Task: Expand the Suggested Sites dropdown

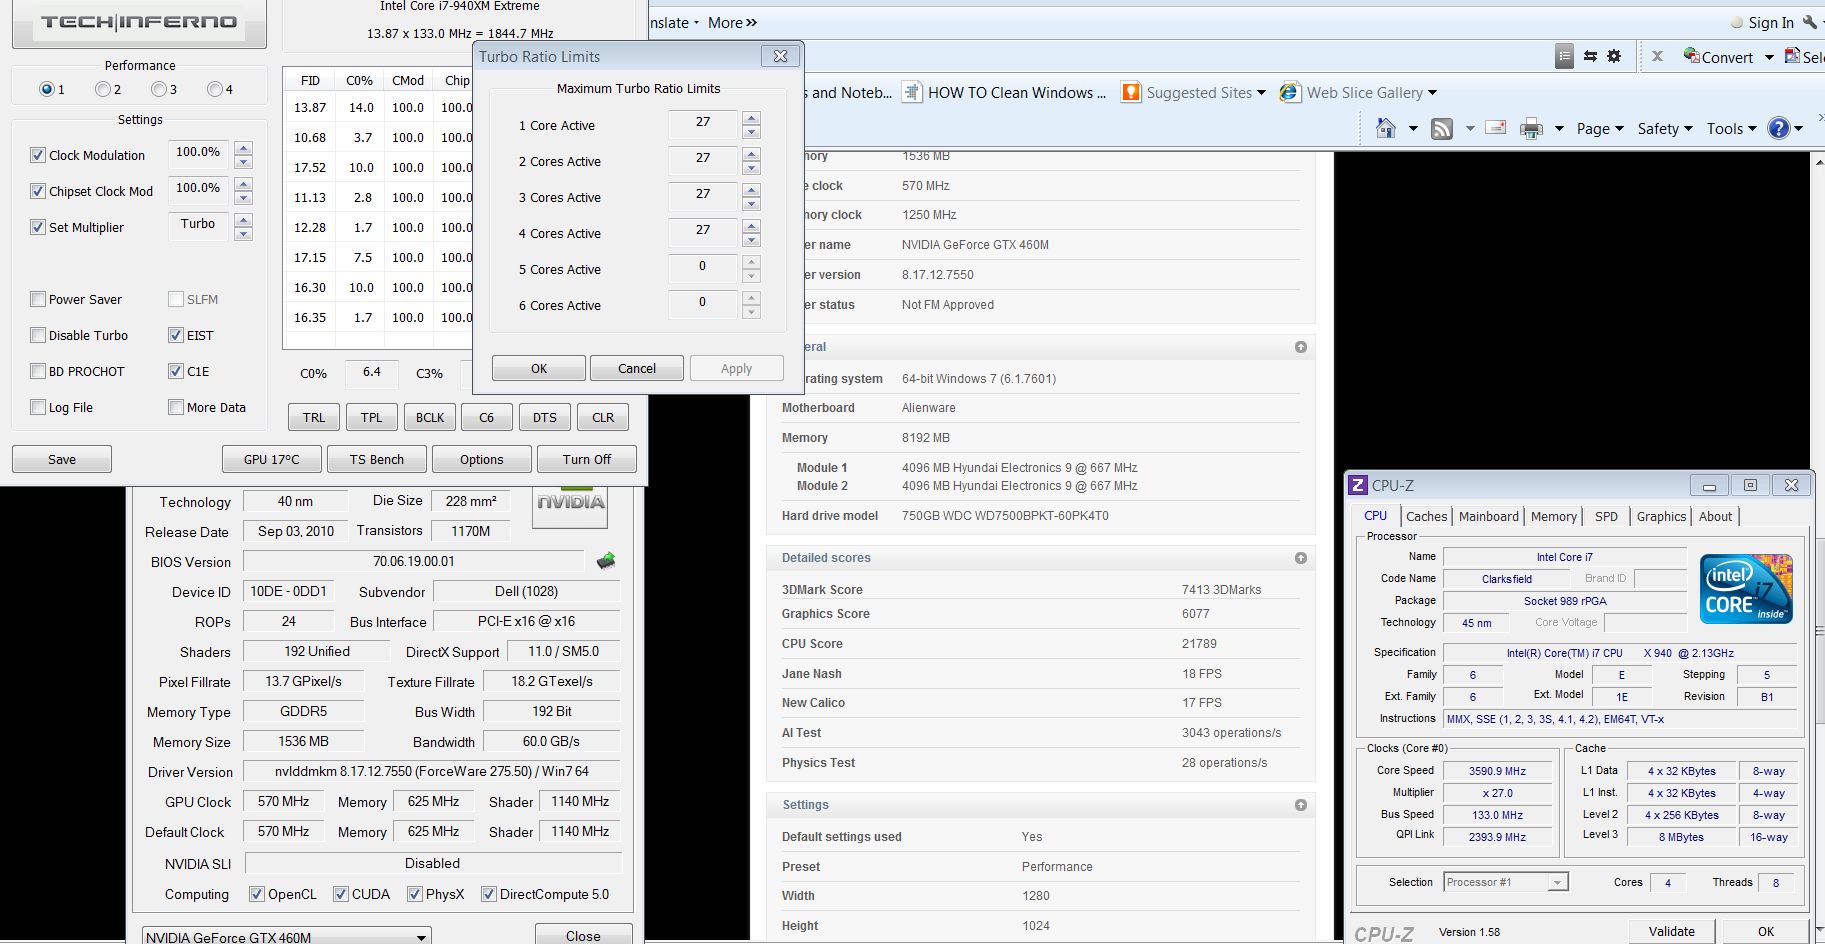Action: click(x=1261, y=93)
